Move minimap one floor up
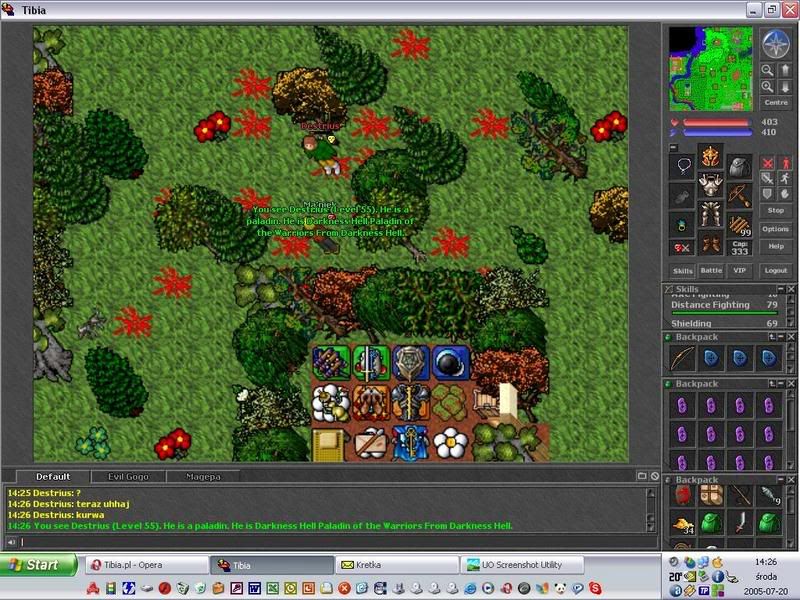 click(x=785, y=70)
